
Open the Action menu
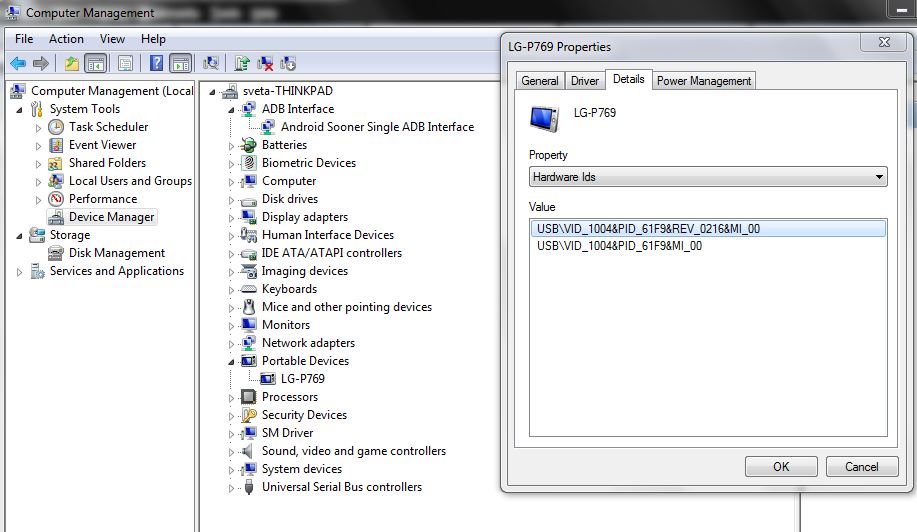(66, 39)
